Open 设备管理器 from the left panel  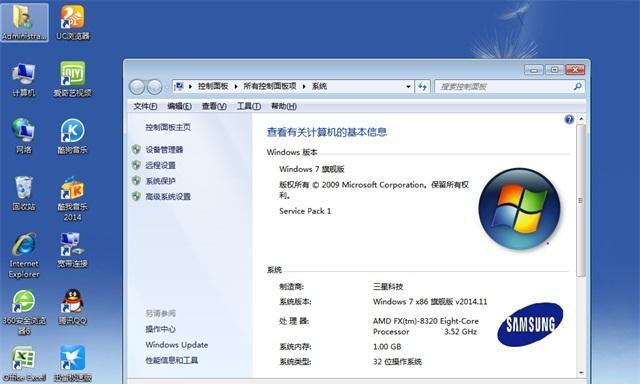click(x=164, y=150)
